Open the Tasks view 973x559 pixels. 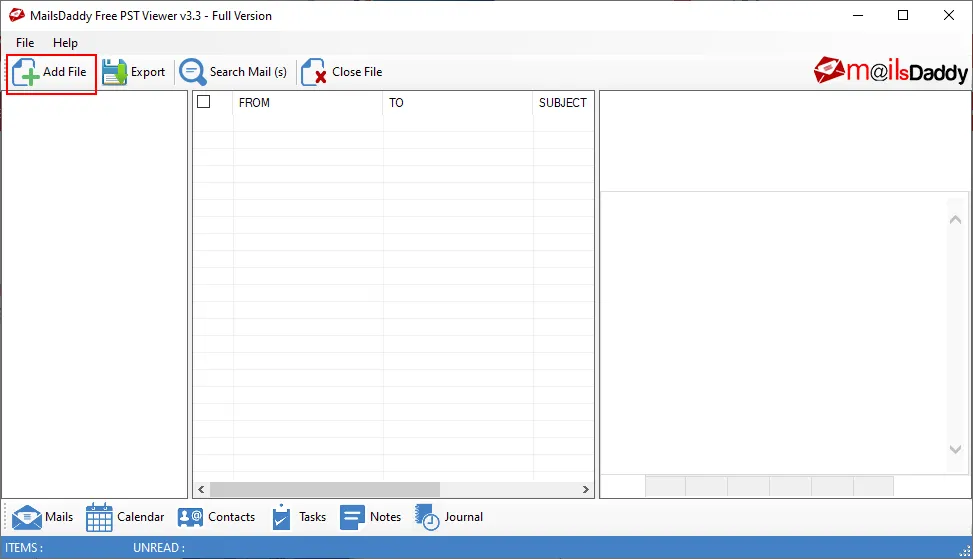pos(298,517)
